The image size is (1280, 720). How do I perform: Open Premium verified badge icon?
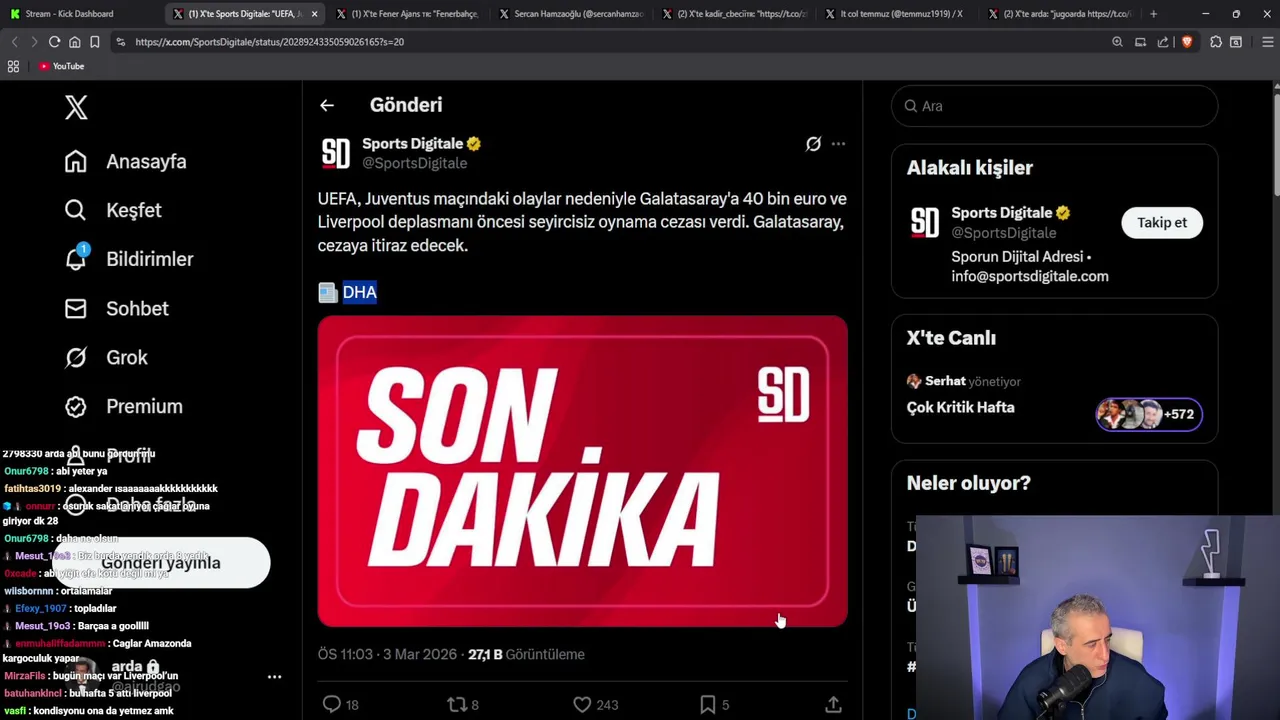pos(76,406)
